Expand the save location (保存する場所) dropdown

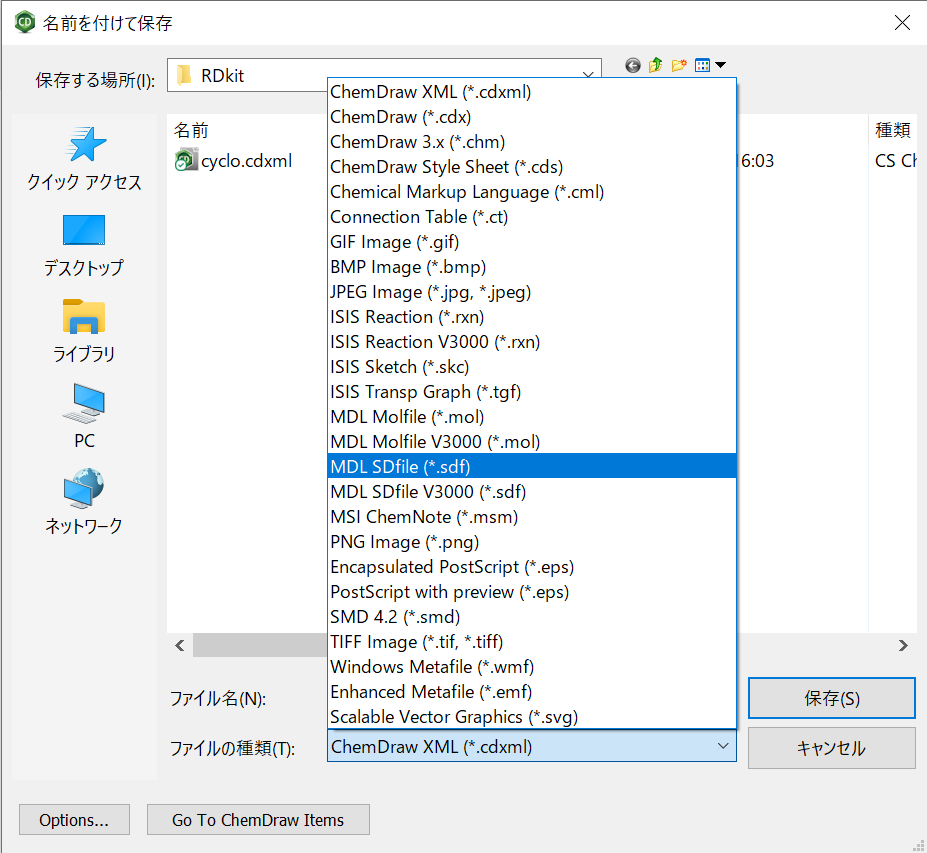click(588, 75)
